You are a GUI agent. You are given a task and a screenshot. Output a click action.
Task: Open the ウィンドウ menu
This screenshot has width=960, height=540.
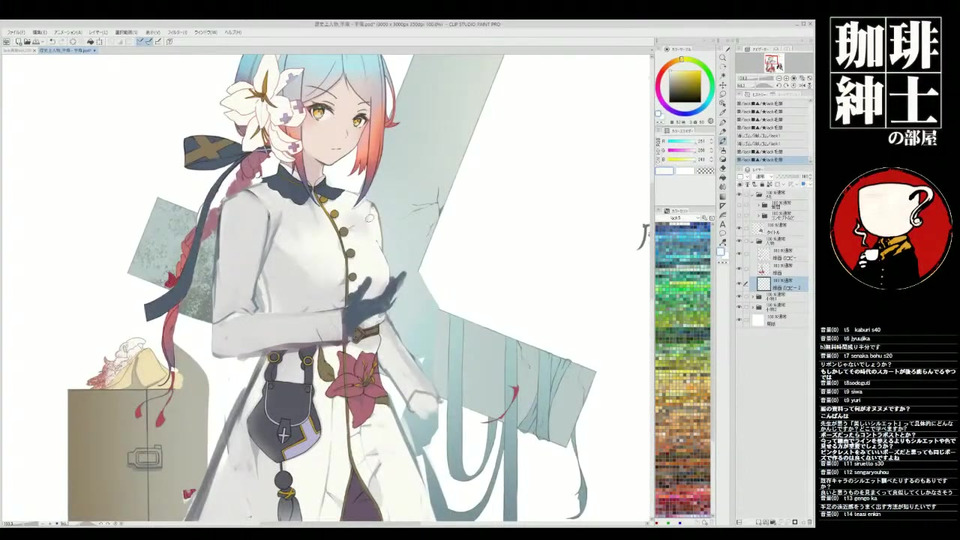pyautogui.click(x=205, y=32)
